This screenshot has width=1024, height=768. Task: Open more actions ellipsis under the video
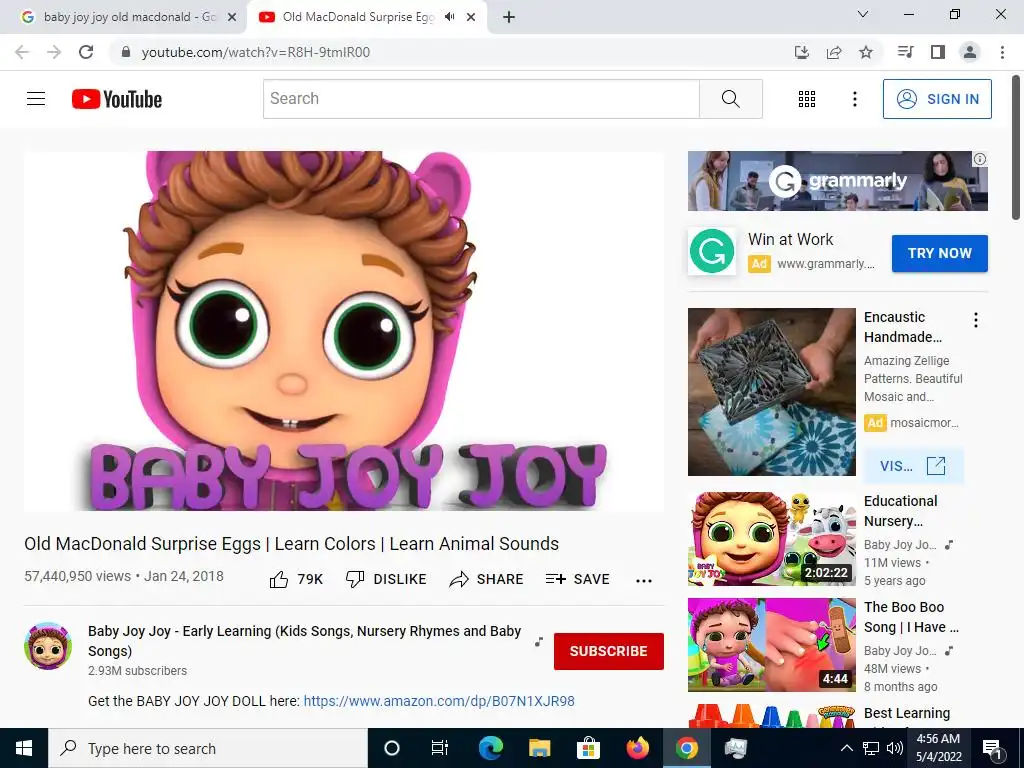coord(644,581)
